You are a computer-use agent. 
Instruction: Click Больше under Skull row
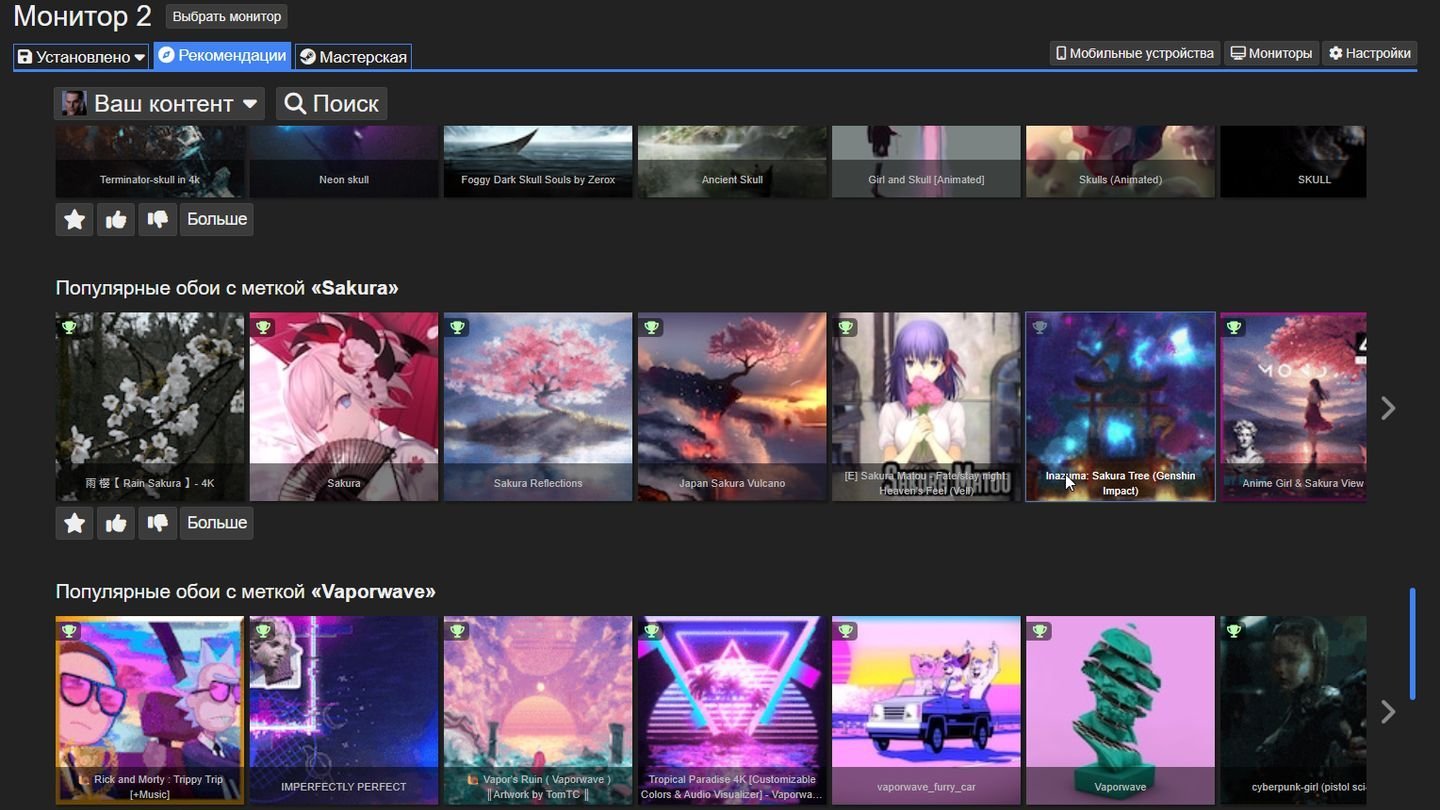[x=217, y=219]
